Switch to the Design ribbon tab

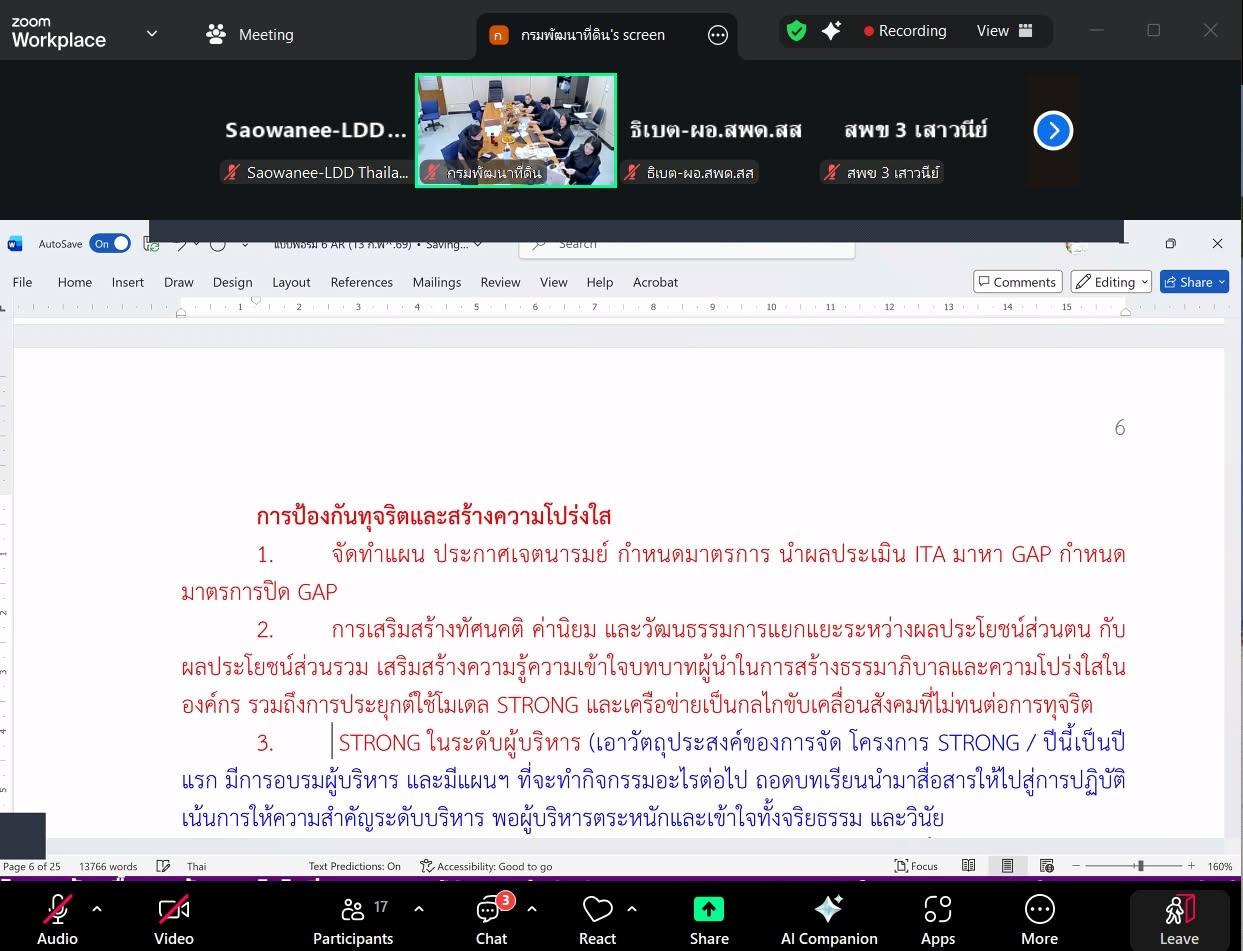coord(232,282)
